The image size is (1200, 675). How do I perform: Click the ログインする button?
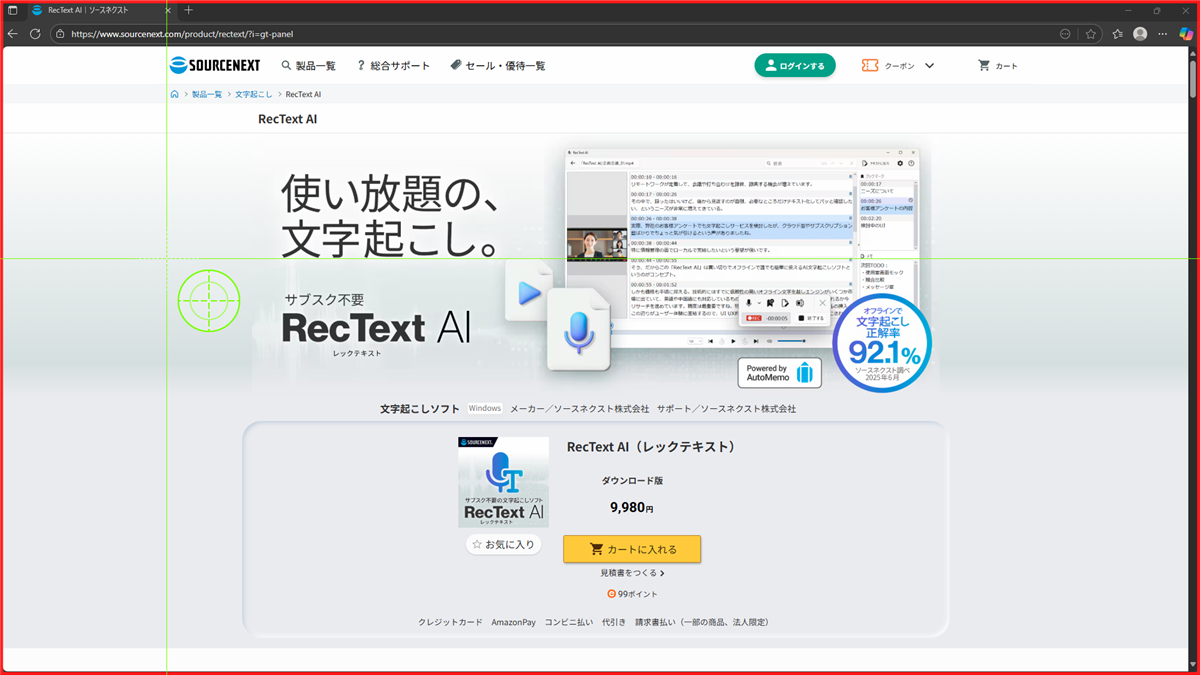(x=794, y=66)
